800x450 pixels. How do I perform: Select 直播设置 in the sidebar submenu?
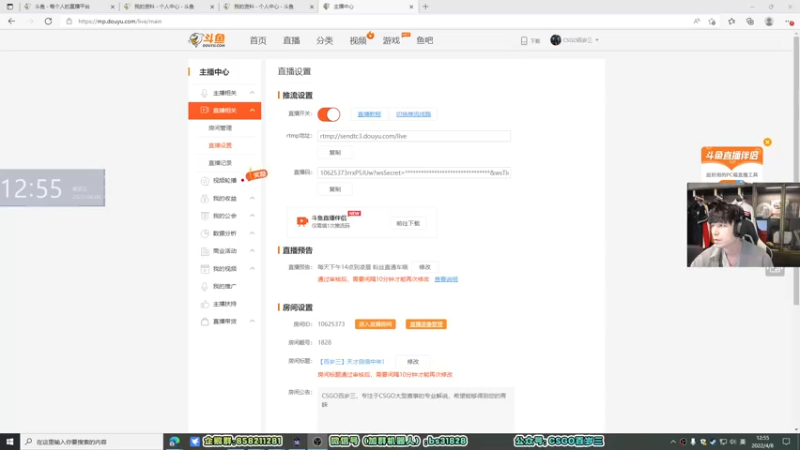click(220, 145)
